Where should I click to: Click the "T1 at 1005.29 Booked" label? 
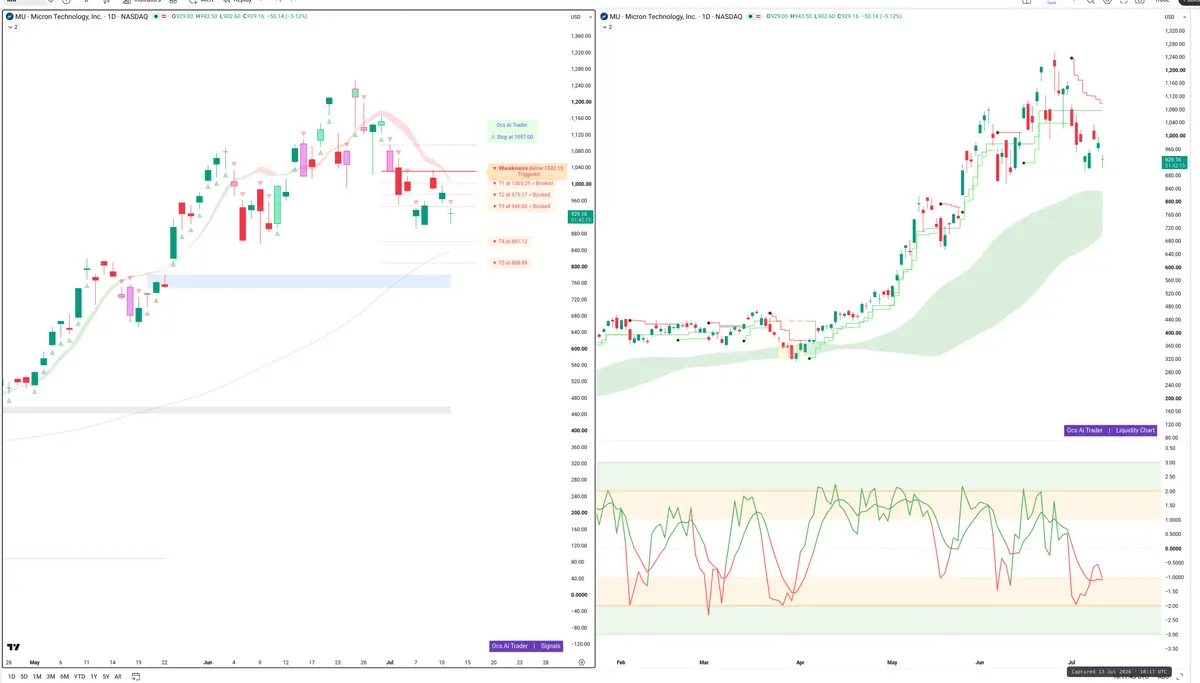(522, 183)
